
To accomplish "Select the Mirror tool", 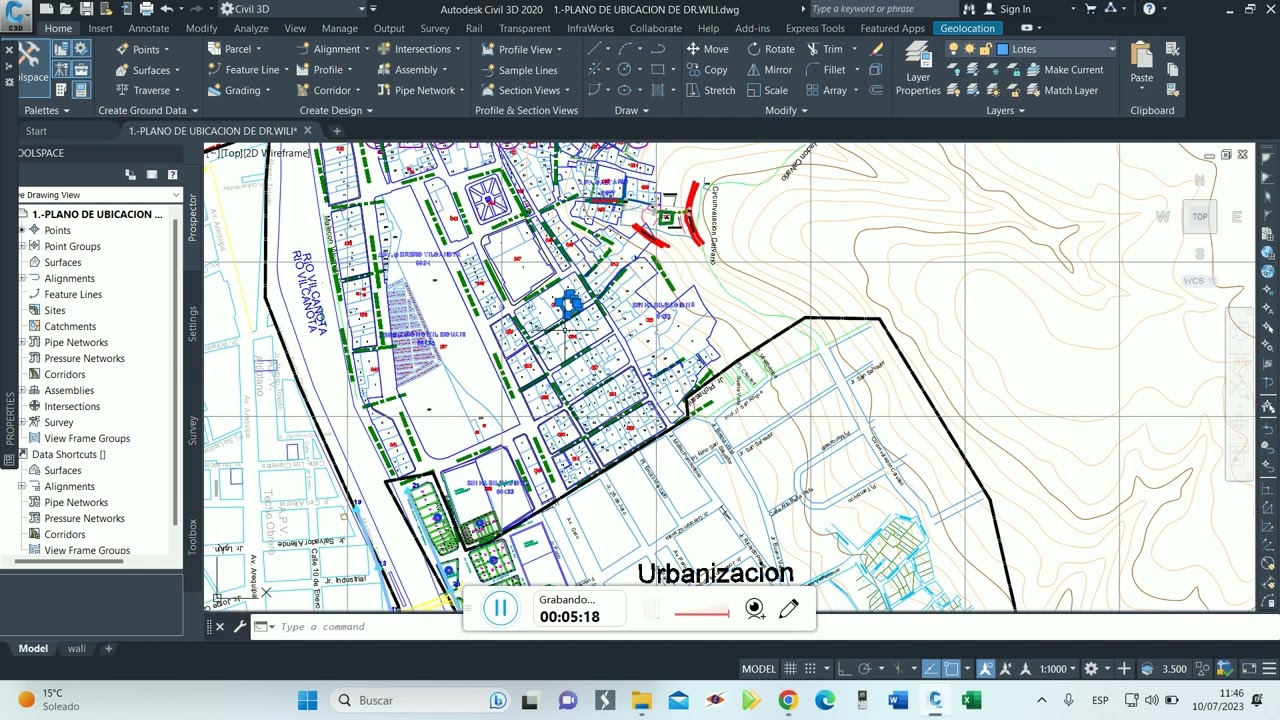I will [x=769, y=70].
